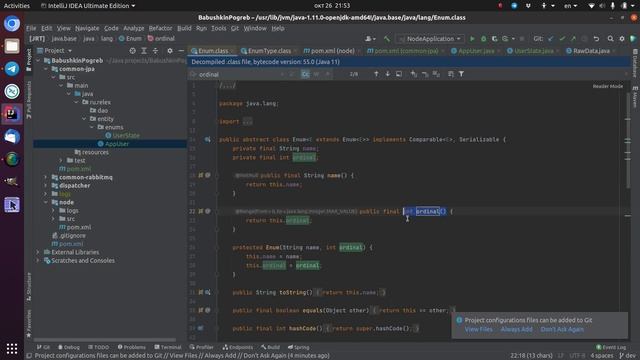Open run with coverage icon
Viewport: 640px width, 360px height.
tap(495, 39)
